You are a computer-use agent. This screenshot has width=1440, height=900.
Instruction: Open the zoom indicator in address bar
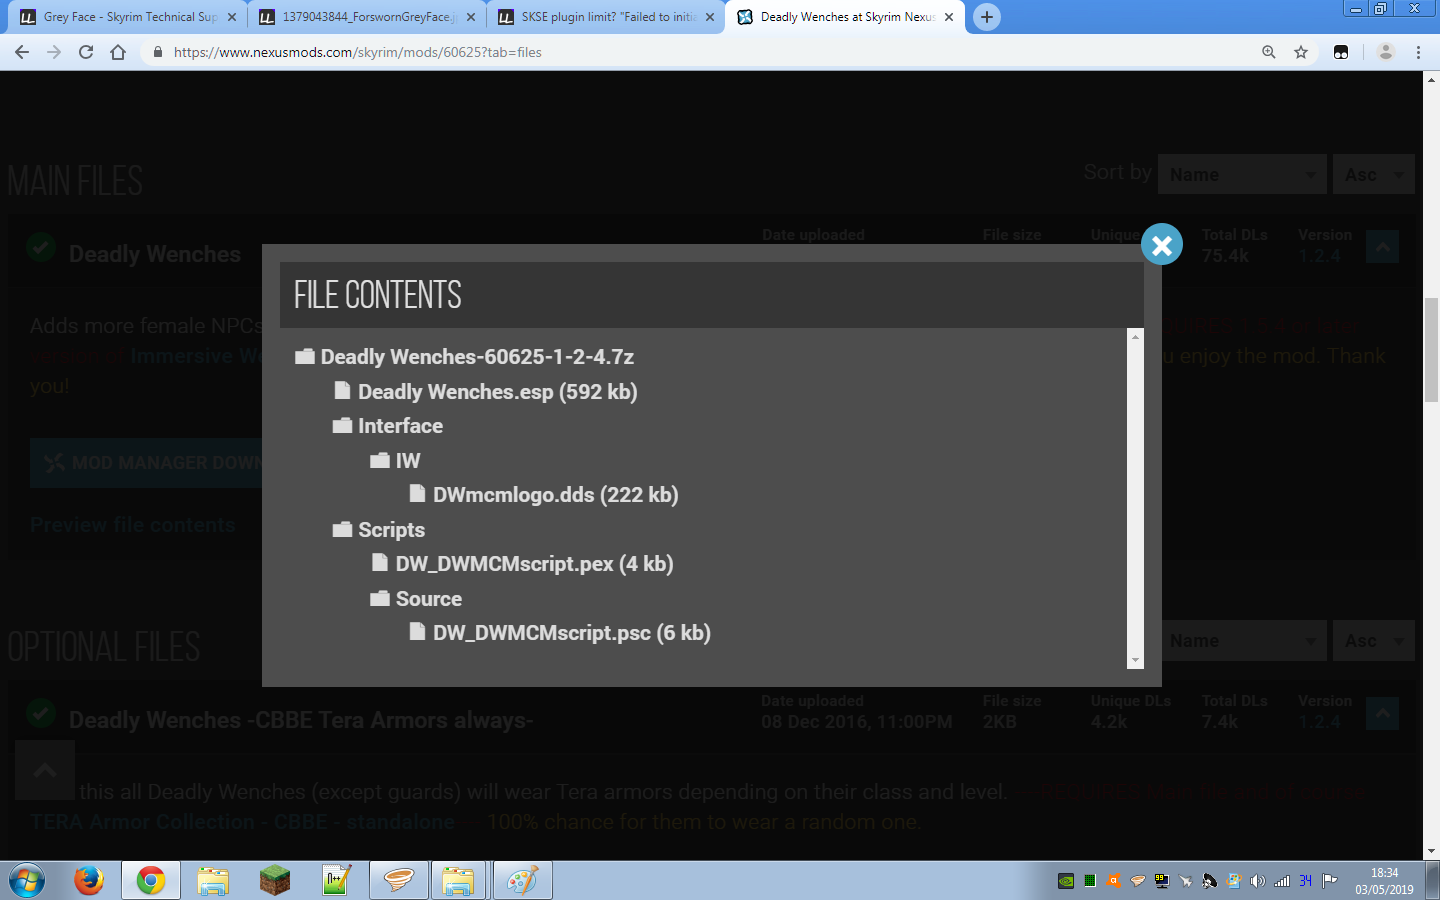[1269, 52]
